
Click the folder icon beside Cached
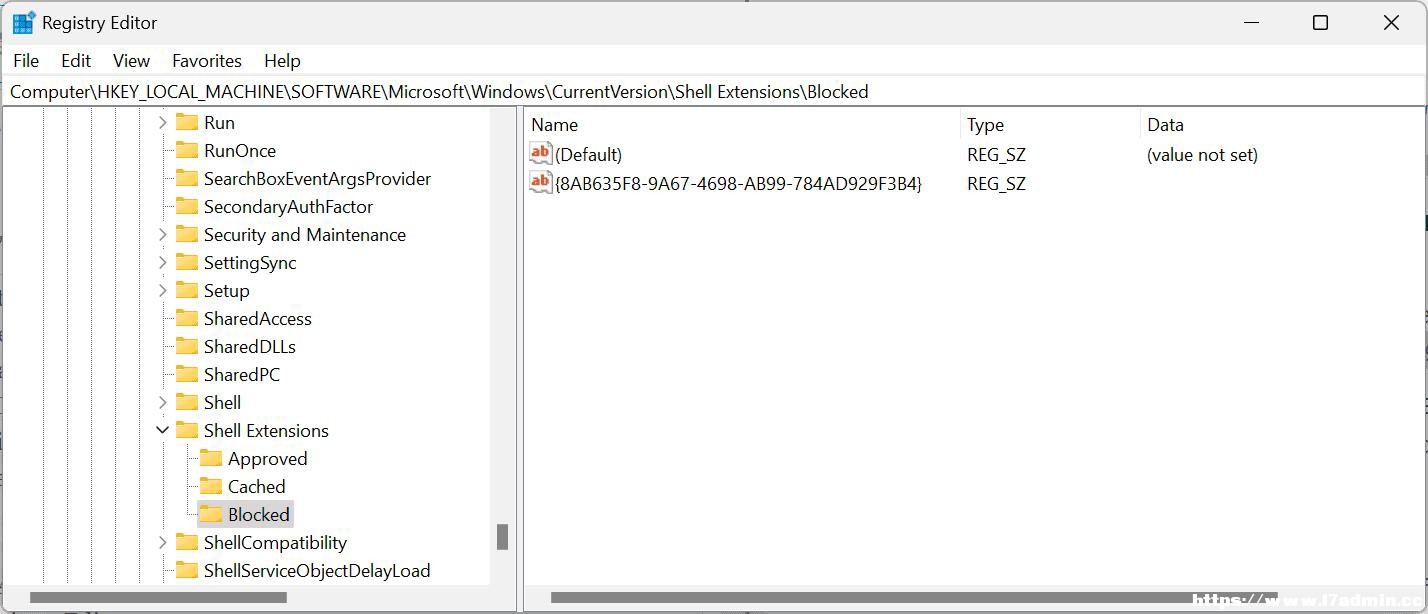point(211,486)
